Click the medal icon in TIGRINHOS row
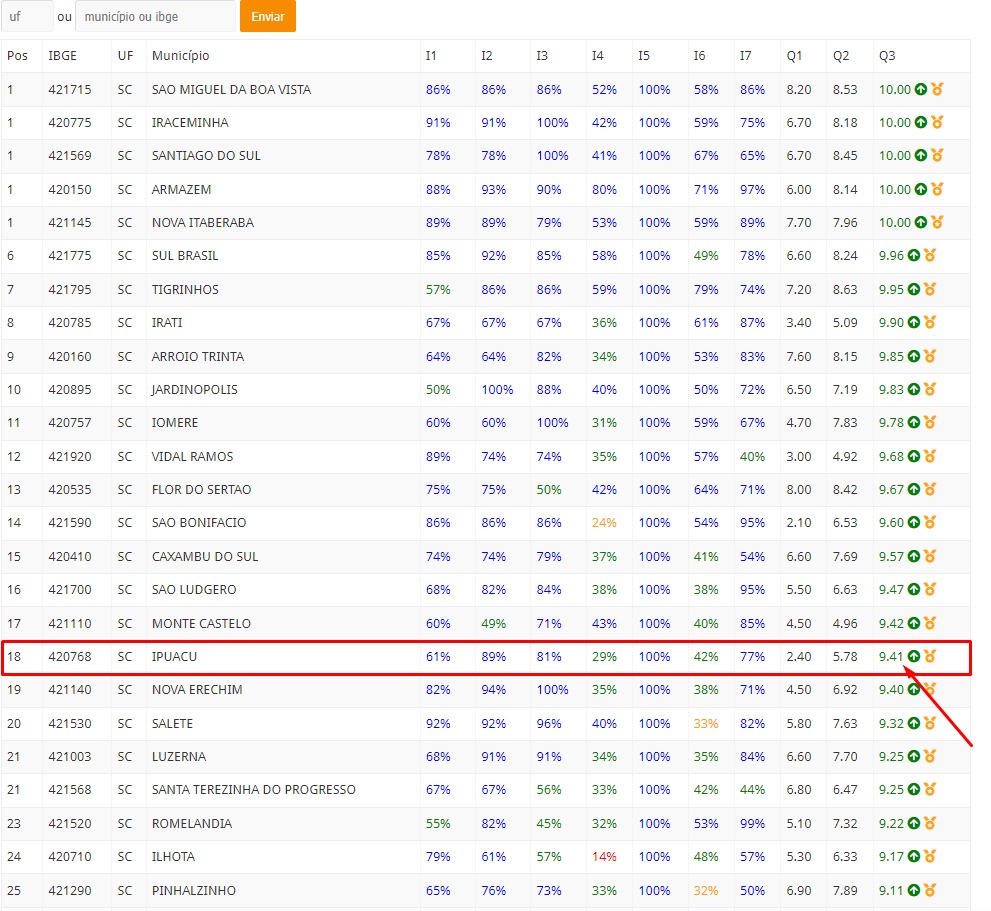The height and width of the screenshot is (911, 991). tap(930, 290)
